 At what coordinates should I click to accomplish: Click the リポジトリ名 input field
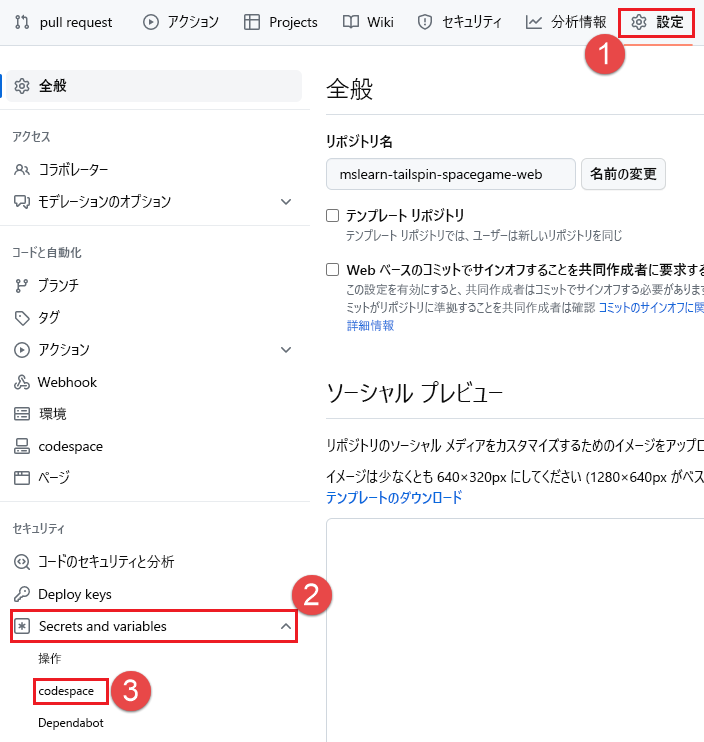tap(450, 174)
